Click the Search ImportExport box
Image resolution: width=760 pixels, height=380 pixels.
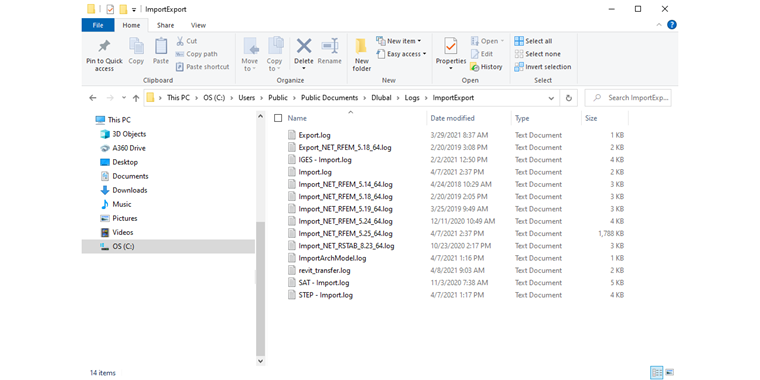tap(628, 98)
